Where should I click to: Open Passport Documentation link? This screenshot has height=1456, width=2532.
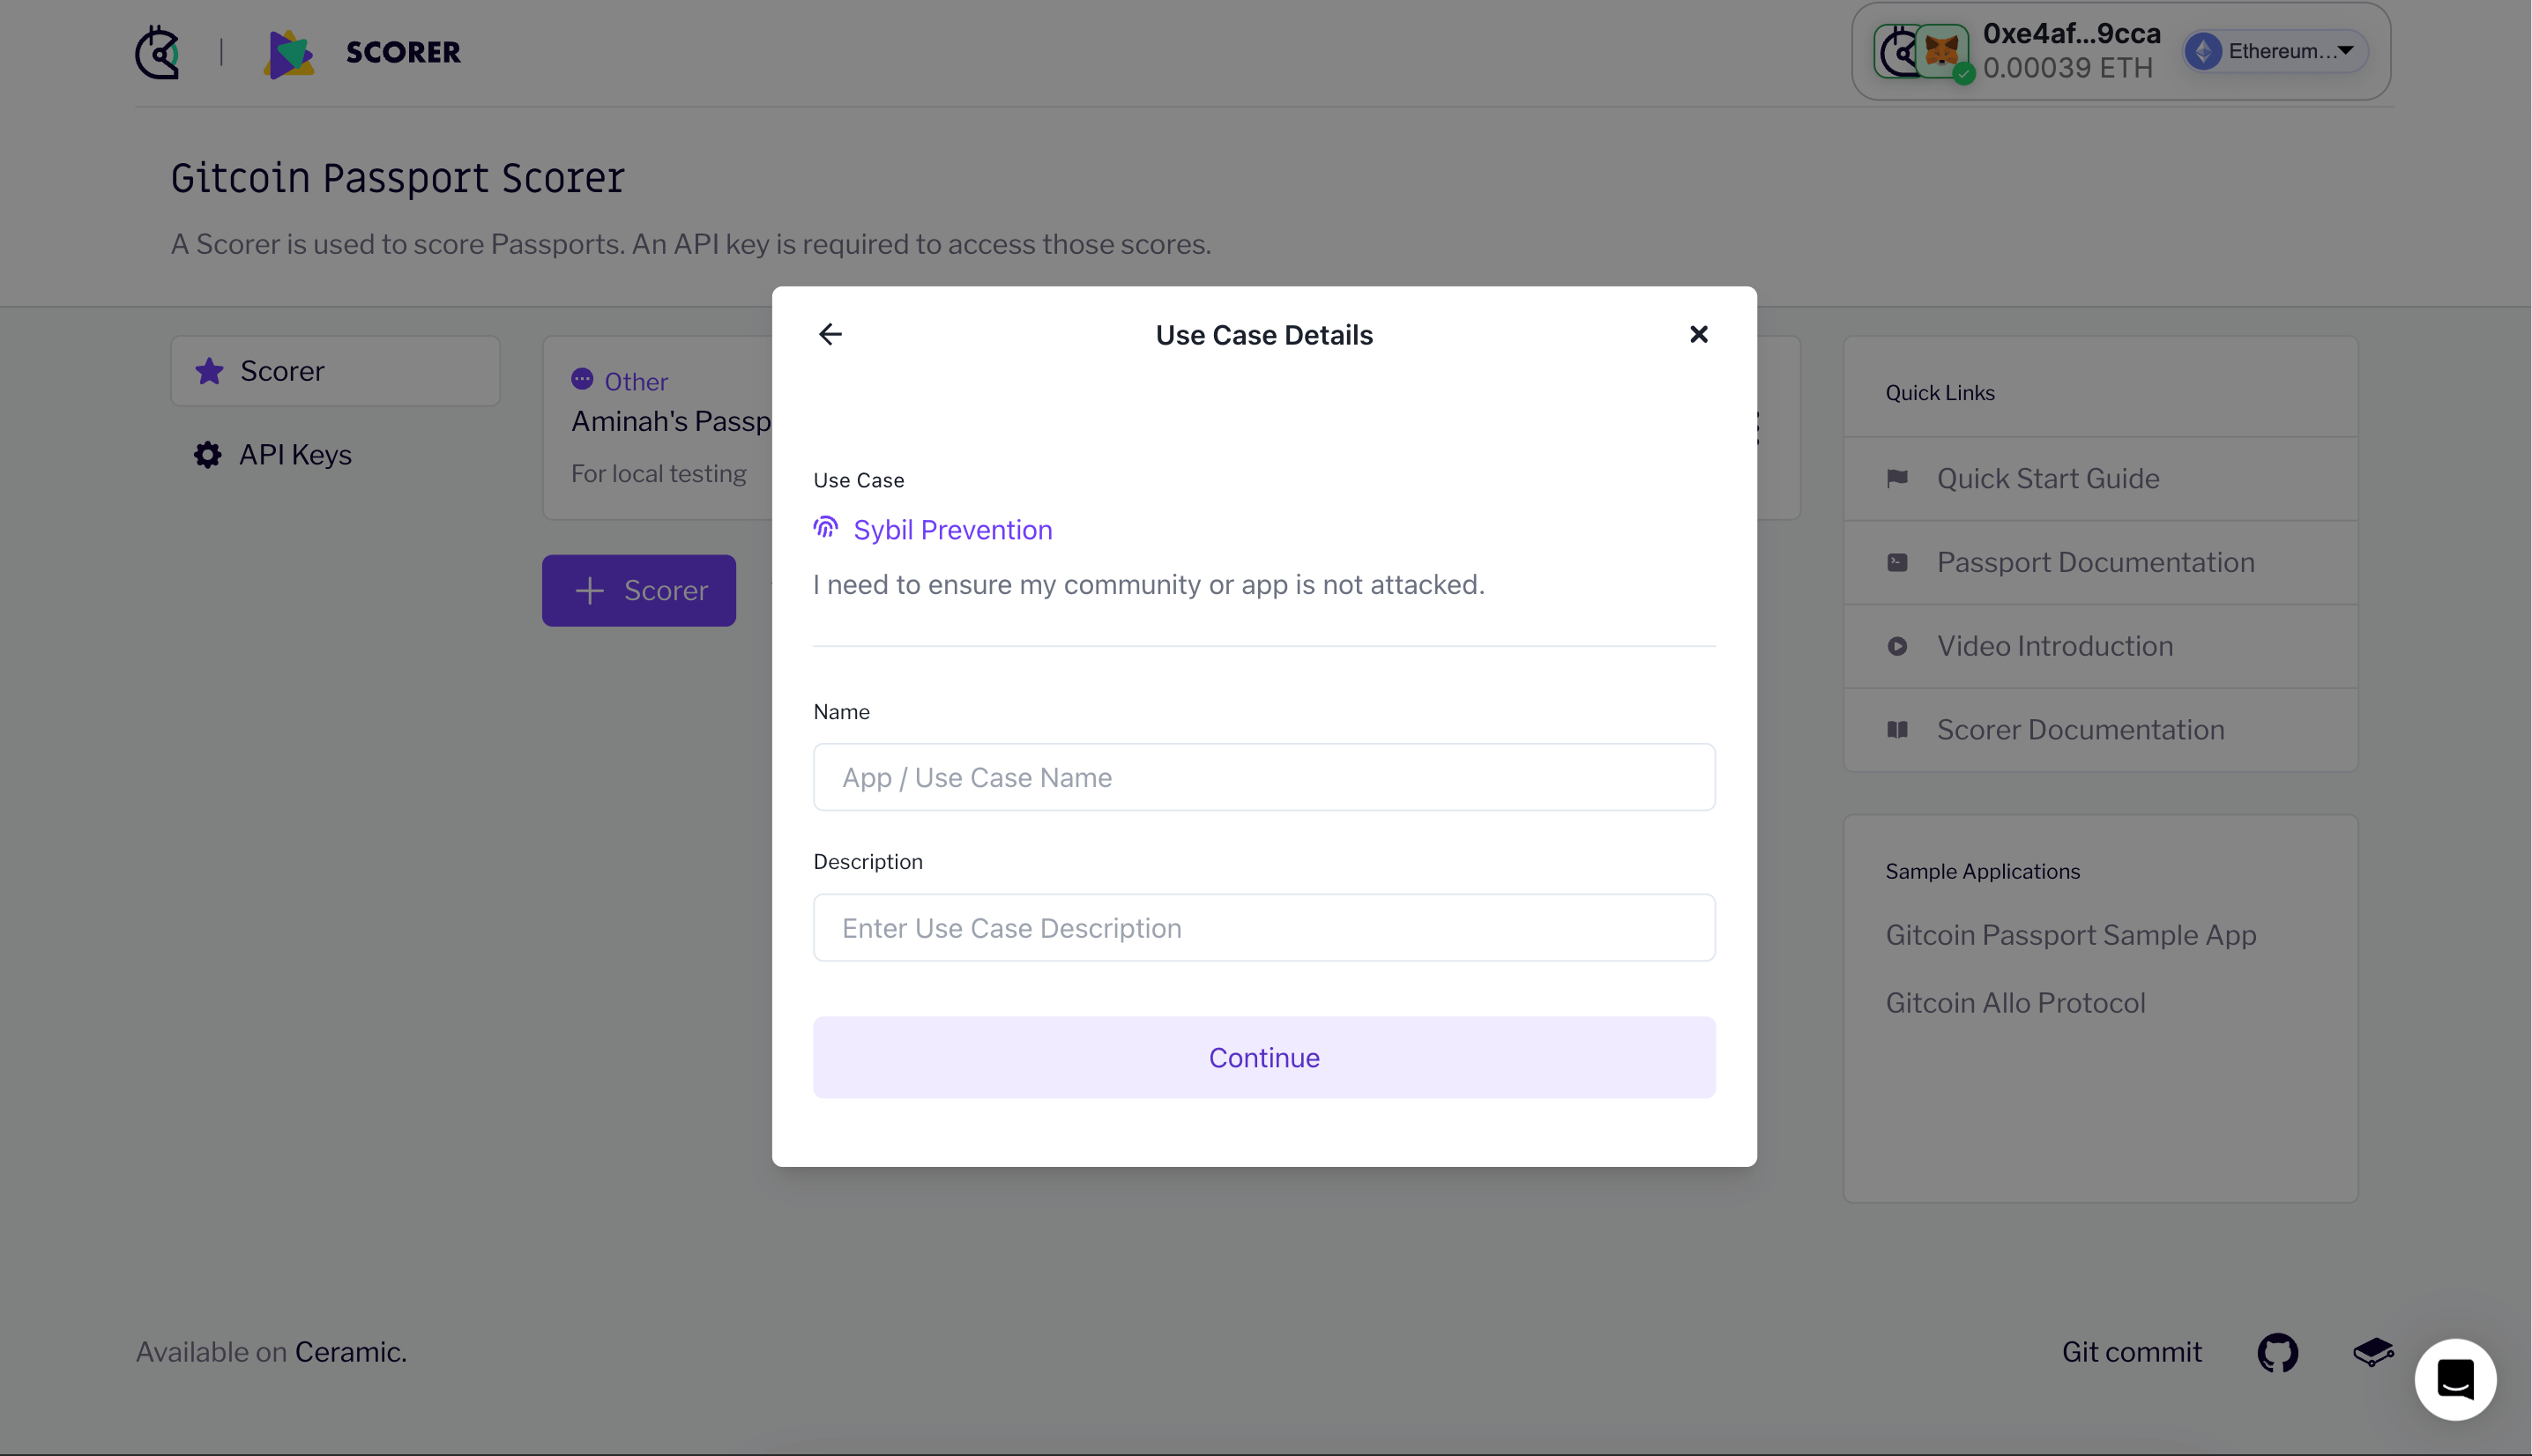point(2096,562)
